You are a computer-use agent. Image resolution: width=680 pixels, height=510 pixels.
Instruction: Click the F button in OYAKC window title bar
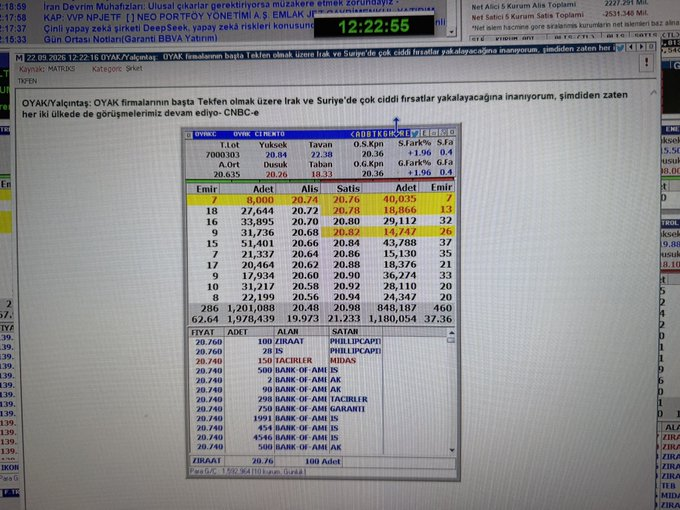(426, 133)
